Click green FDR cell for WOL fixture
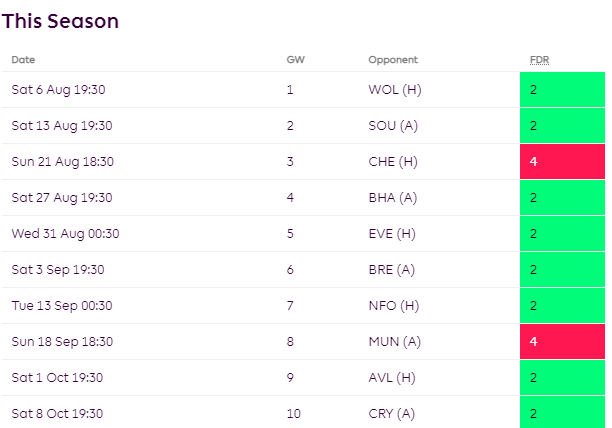 [x=562, y=90]
